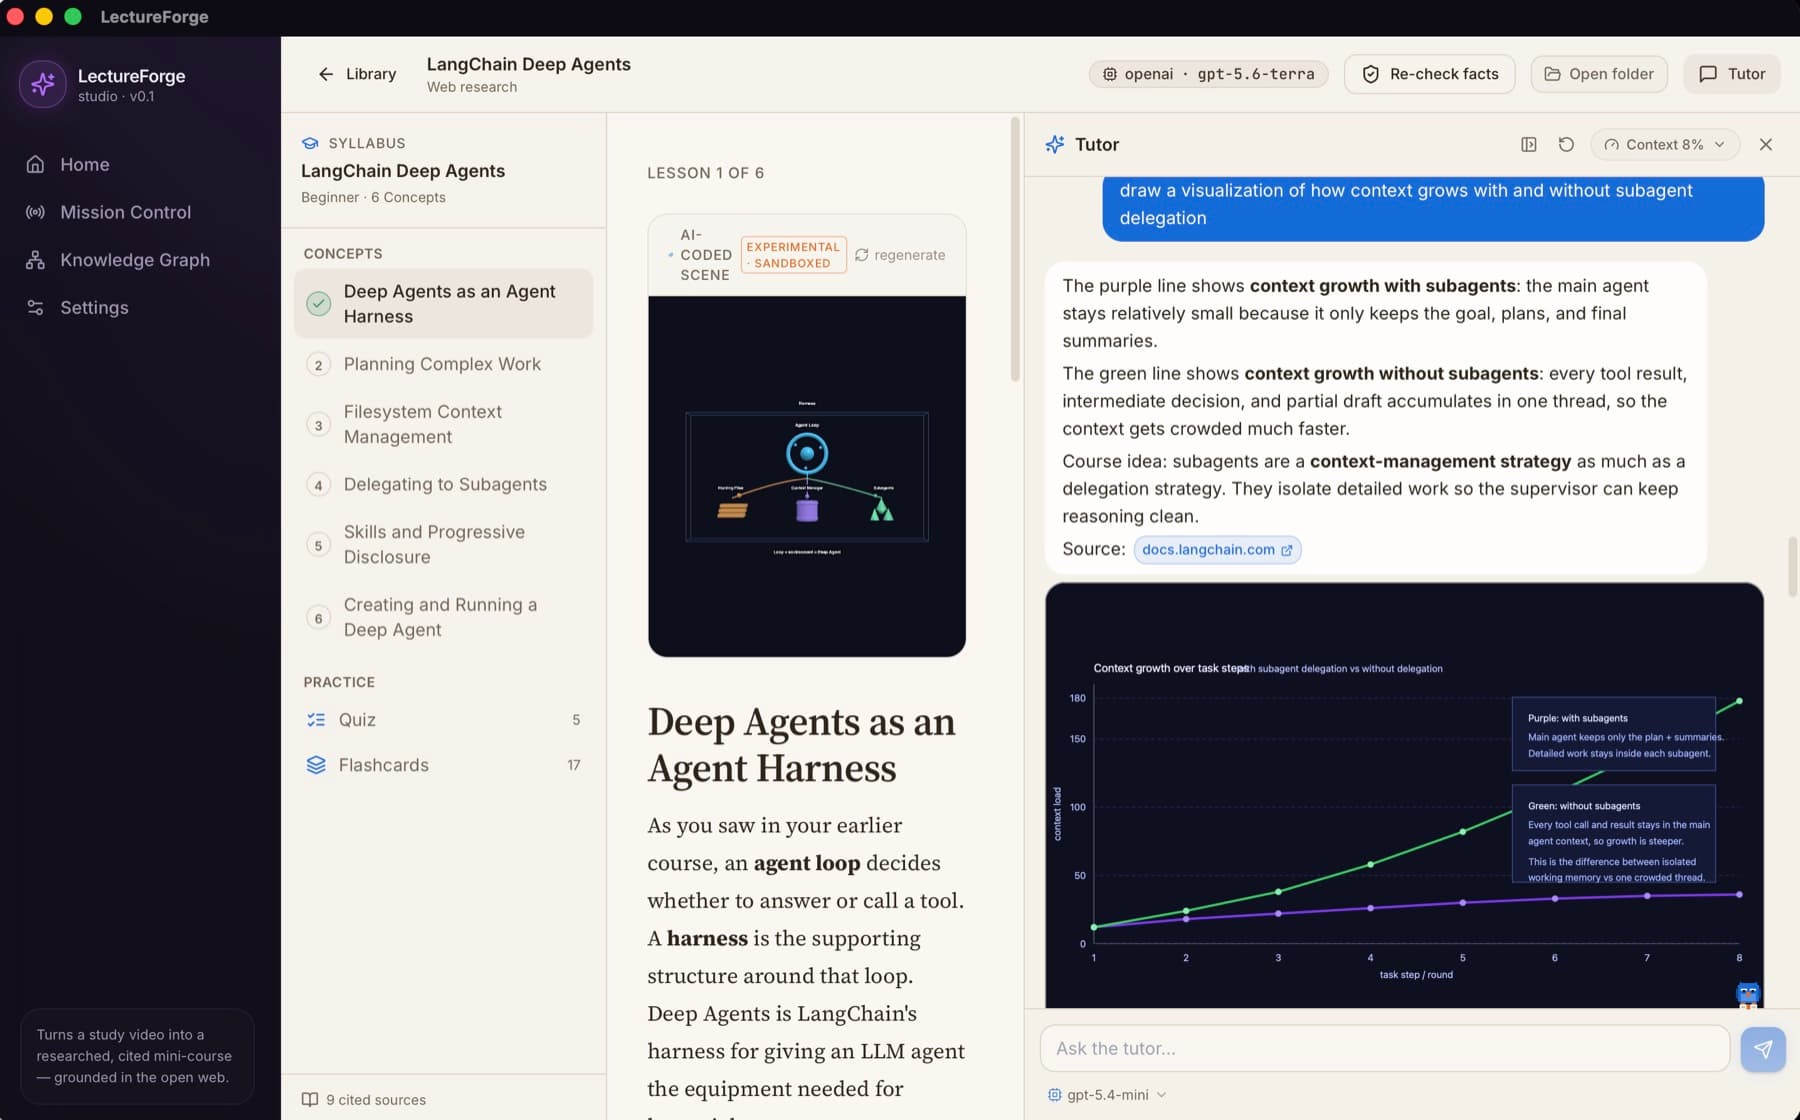Screen dimensions: 1800x1120
Task: Click the chat bubble icon in Tutor button
Action: [x=1708, y=74]
